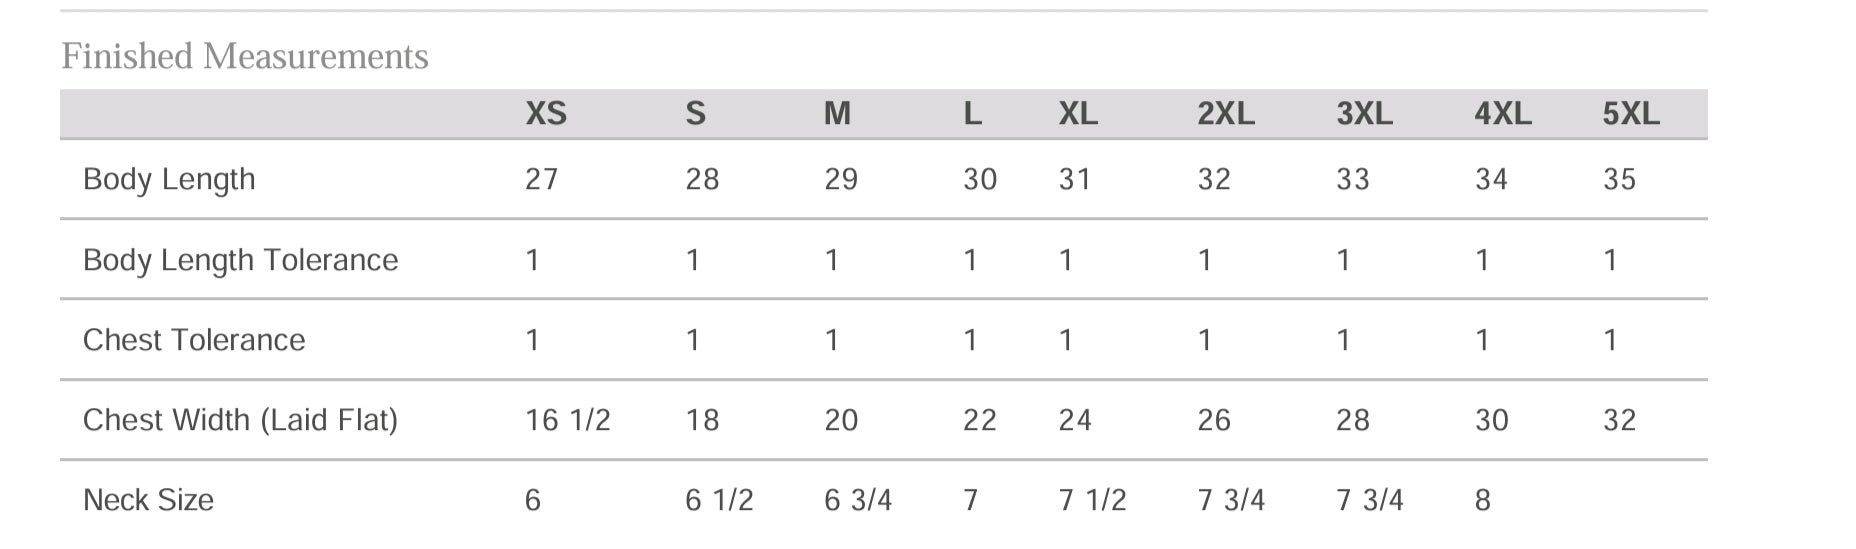Image resolution: width=1856 pixels, height=549 pixels.
Task: Click the body length value 31
Action: 1075,179
